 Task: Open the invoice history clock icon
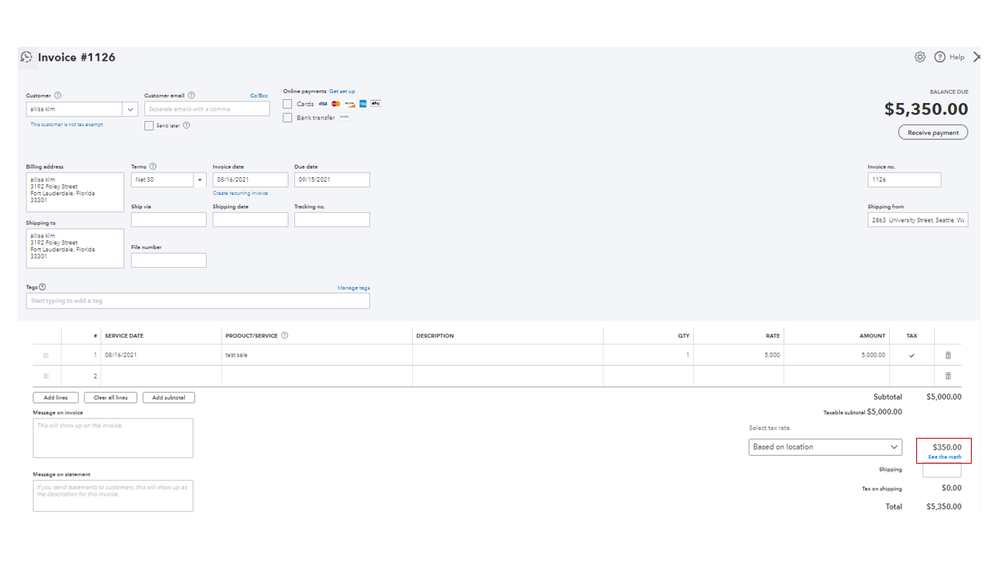click(x=26, y=57)
